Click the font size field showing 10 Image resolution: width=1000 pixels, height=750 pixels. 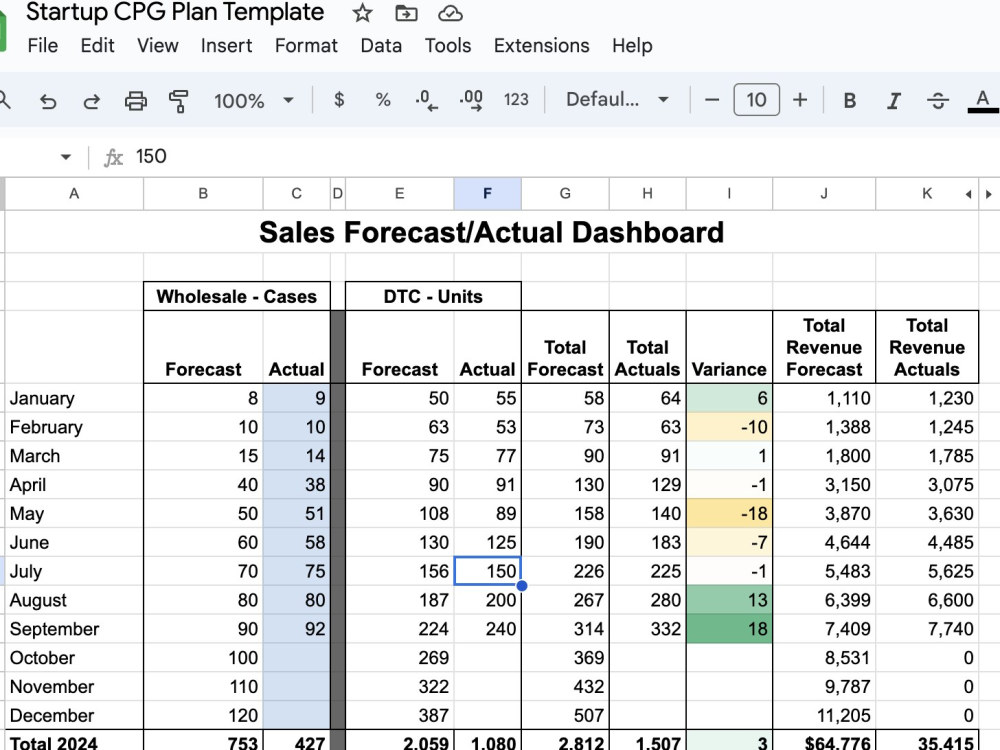(x=756, y=99)
